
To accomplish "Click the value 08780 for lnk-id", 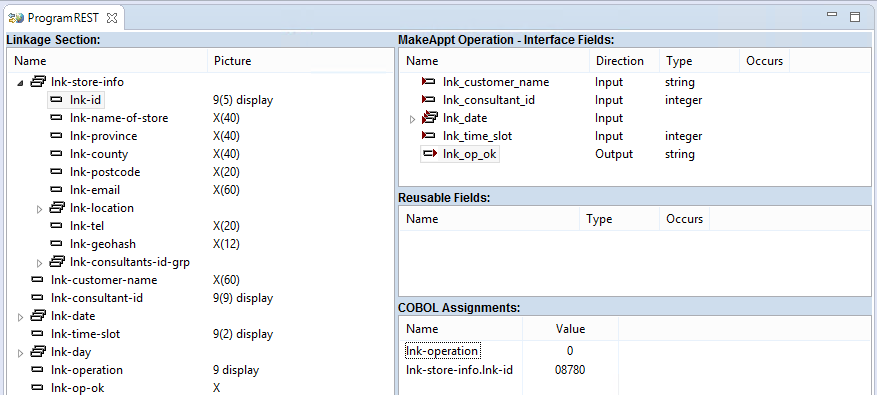I will click(x=570, y=370).
